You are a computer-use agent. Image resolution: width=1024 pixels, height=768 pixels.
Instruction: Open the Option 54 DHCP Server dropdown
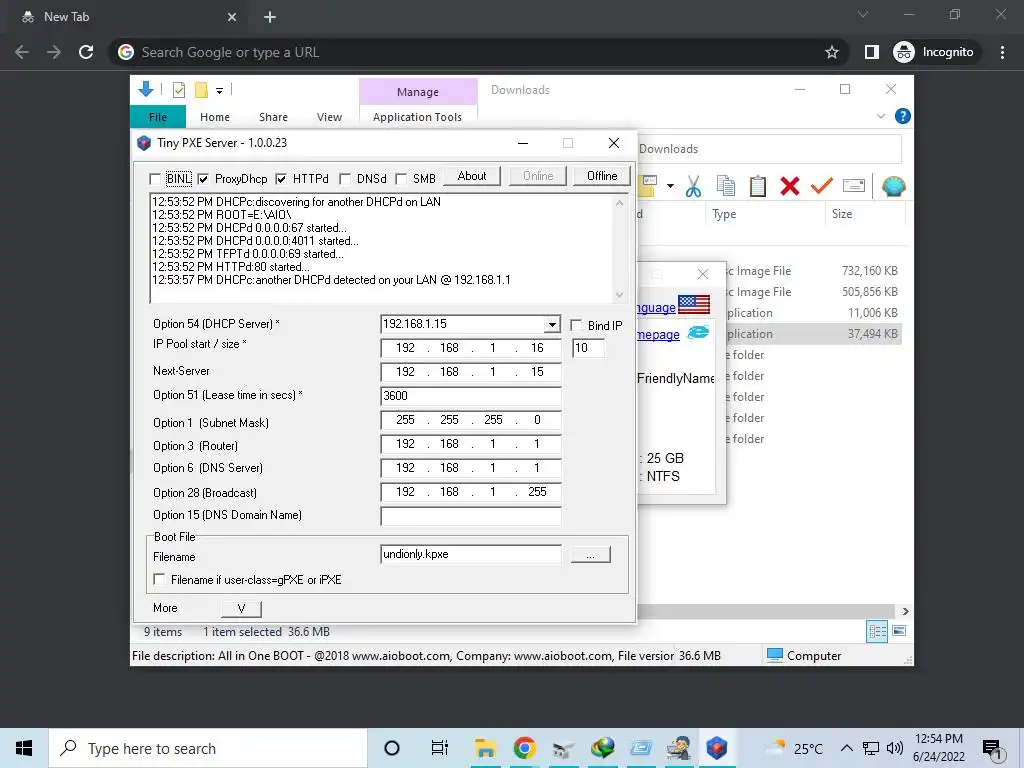click(x=552, y=324)
